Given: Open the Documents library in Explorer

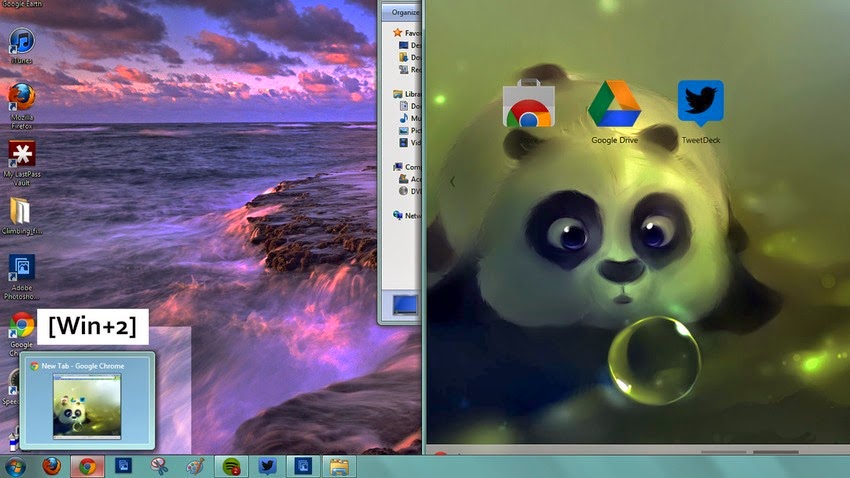Looking at the screenshot, I should coord(410,106).
